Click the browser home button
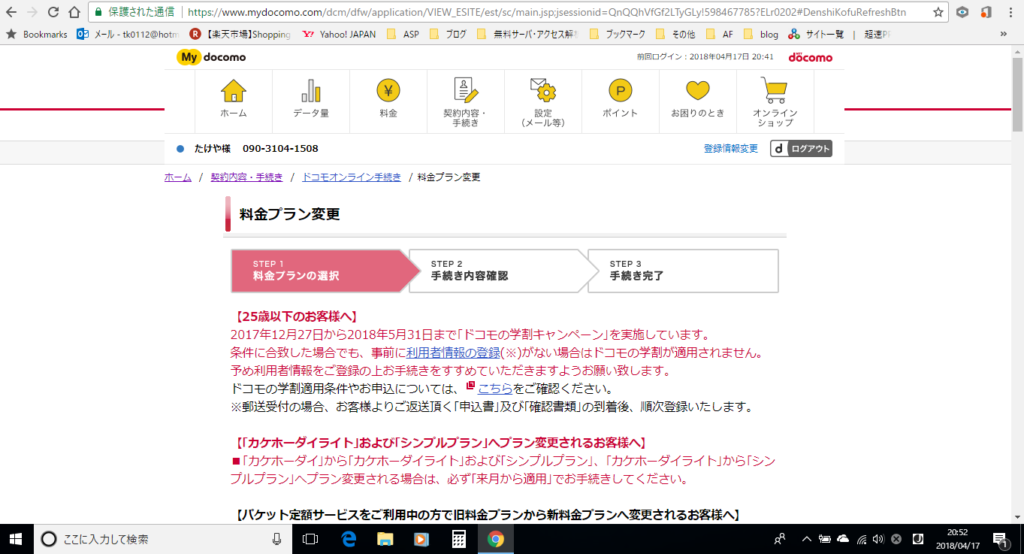1024x554 pixels. pos(74,12)
